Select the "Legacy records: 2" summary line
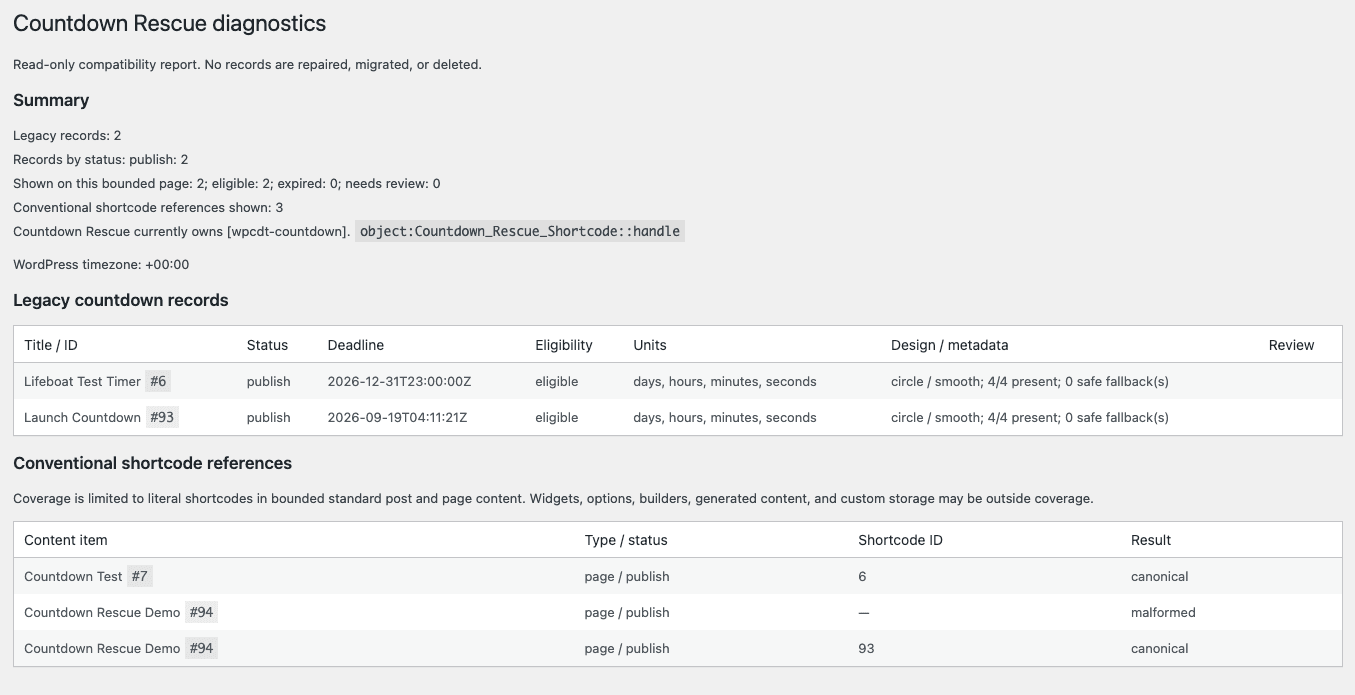 tap(67, 135)
